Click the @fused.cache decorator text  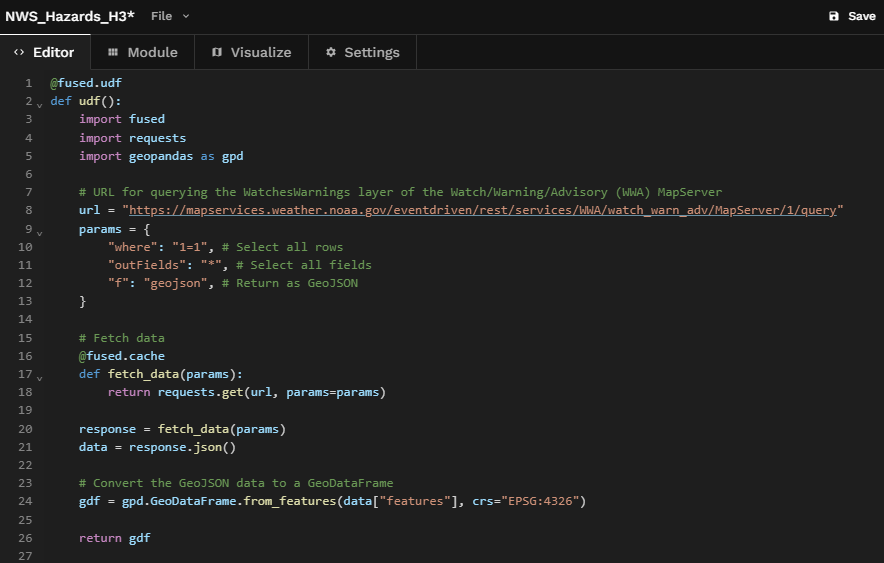click(121, 356)
